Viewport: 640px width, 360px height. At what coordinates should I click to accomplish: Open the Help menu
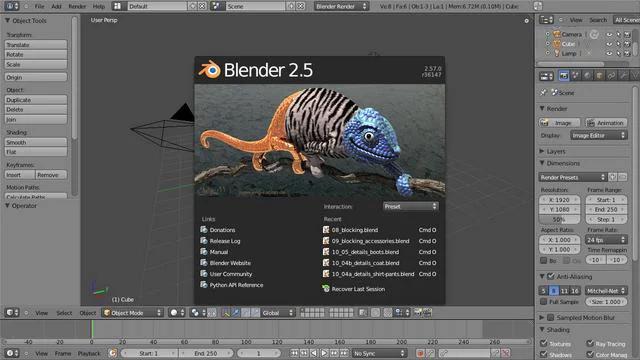click(x=98, y=6)
